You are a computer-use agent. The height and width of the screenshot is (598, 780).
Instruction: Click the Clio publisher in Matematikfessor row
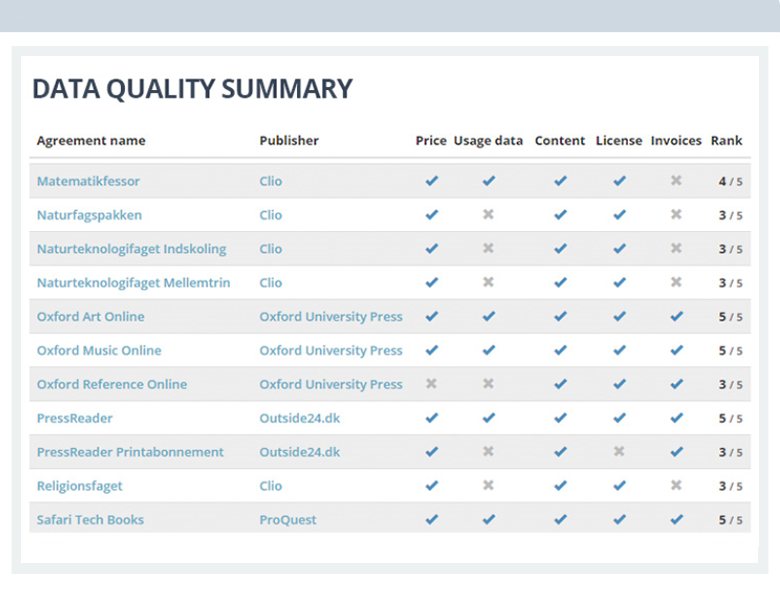[x=271, y=181]
